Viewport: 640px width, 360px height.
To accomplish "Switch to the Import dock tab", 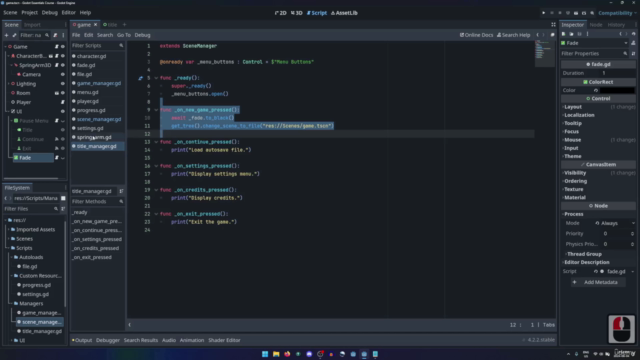I will tap(32, 25).
